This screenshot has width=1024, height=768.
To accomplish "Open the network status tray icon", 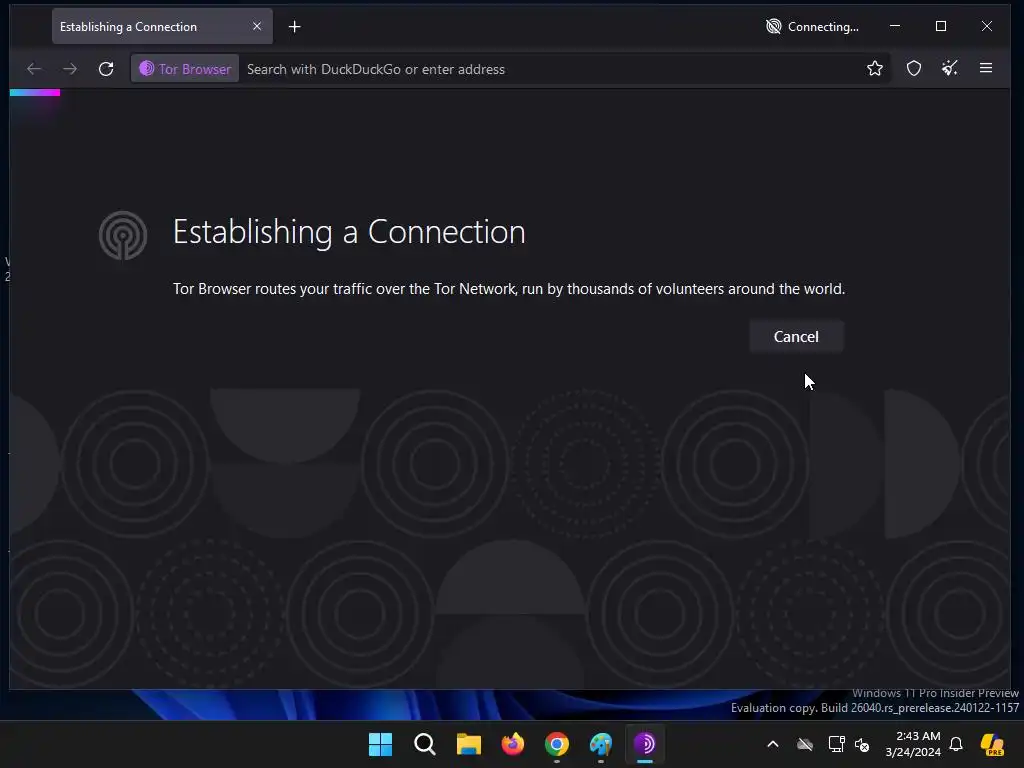I will [x=836, y=744].
